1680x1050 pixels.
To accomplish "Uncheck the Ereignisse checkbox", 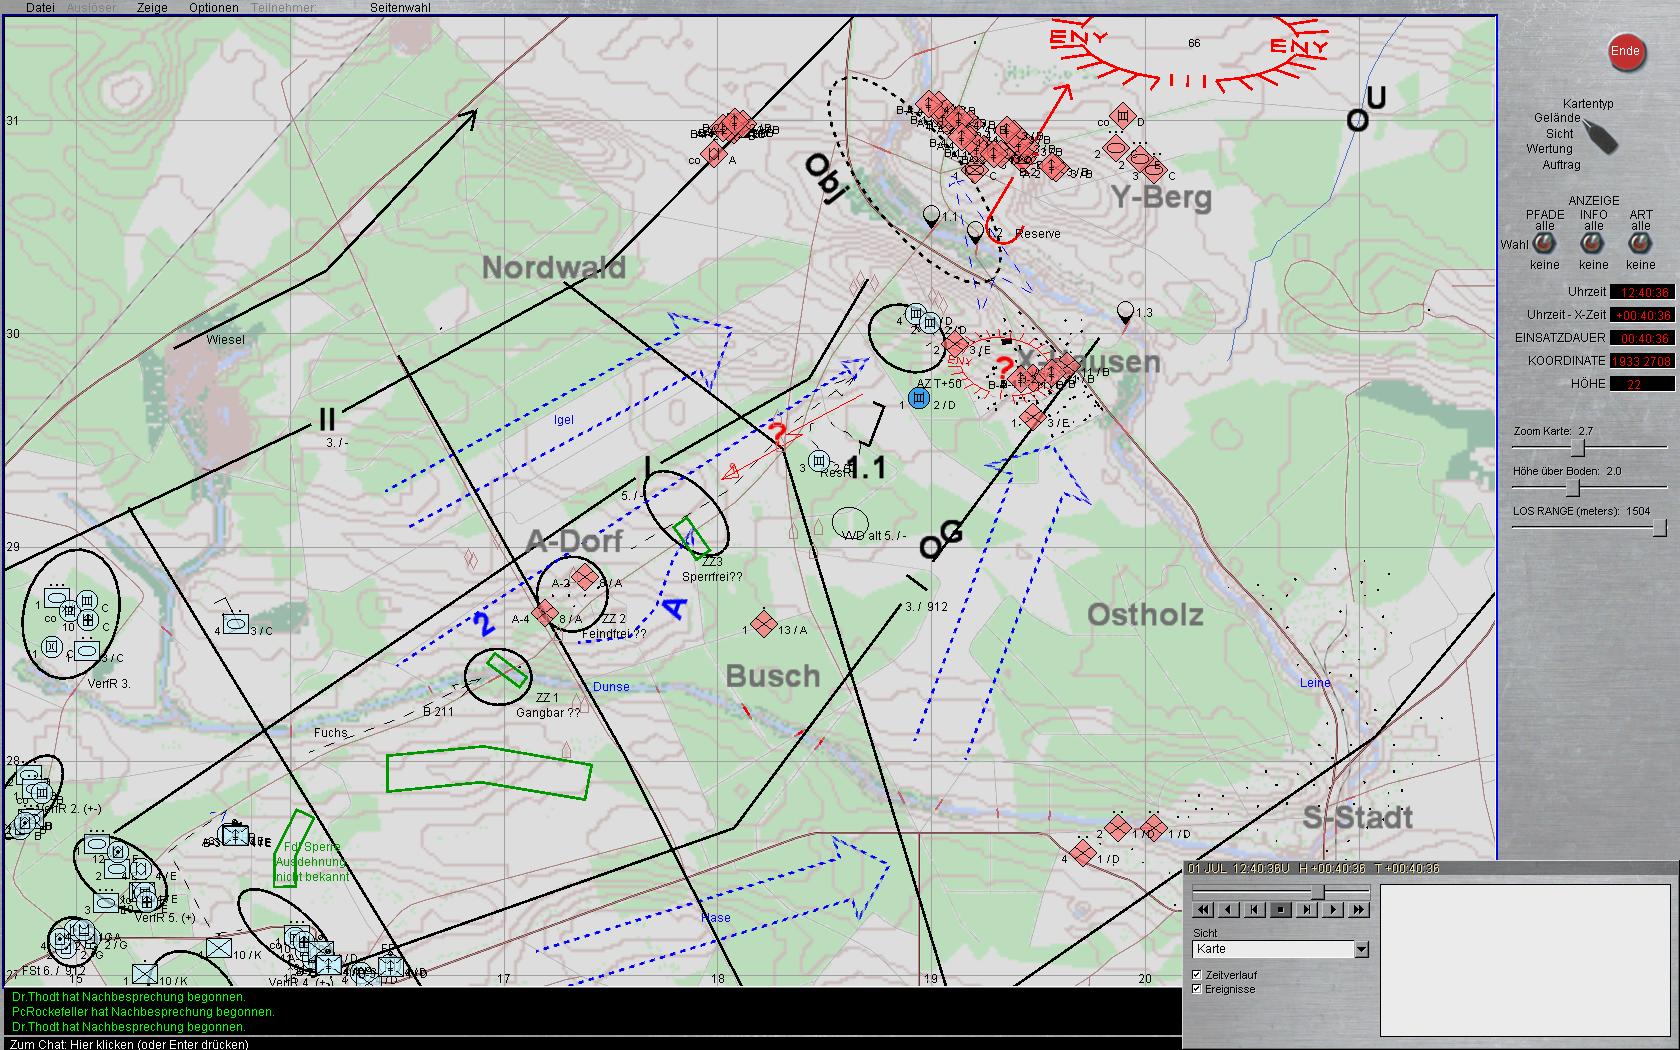I will pyautogui.click(x=1197, y=989).
